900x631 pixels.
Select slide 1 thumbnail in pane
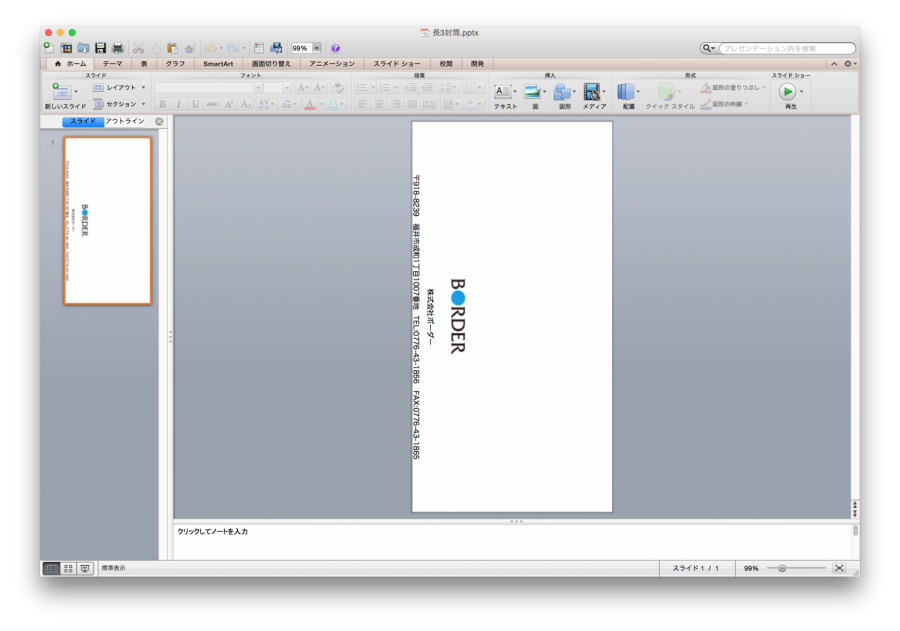108,220
